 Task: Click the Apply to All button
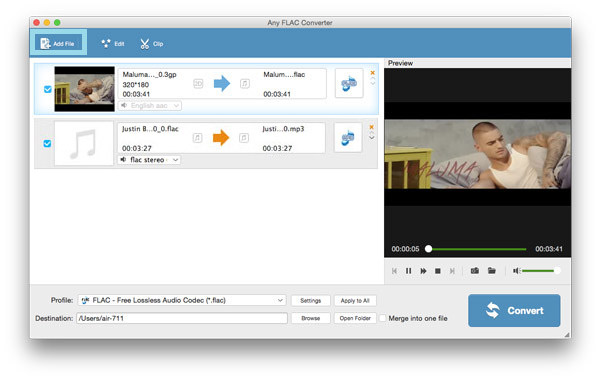[355, 300]
